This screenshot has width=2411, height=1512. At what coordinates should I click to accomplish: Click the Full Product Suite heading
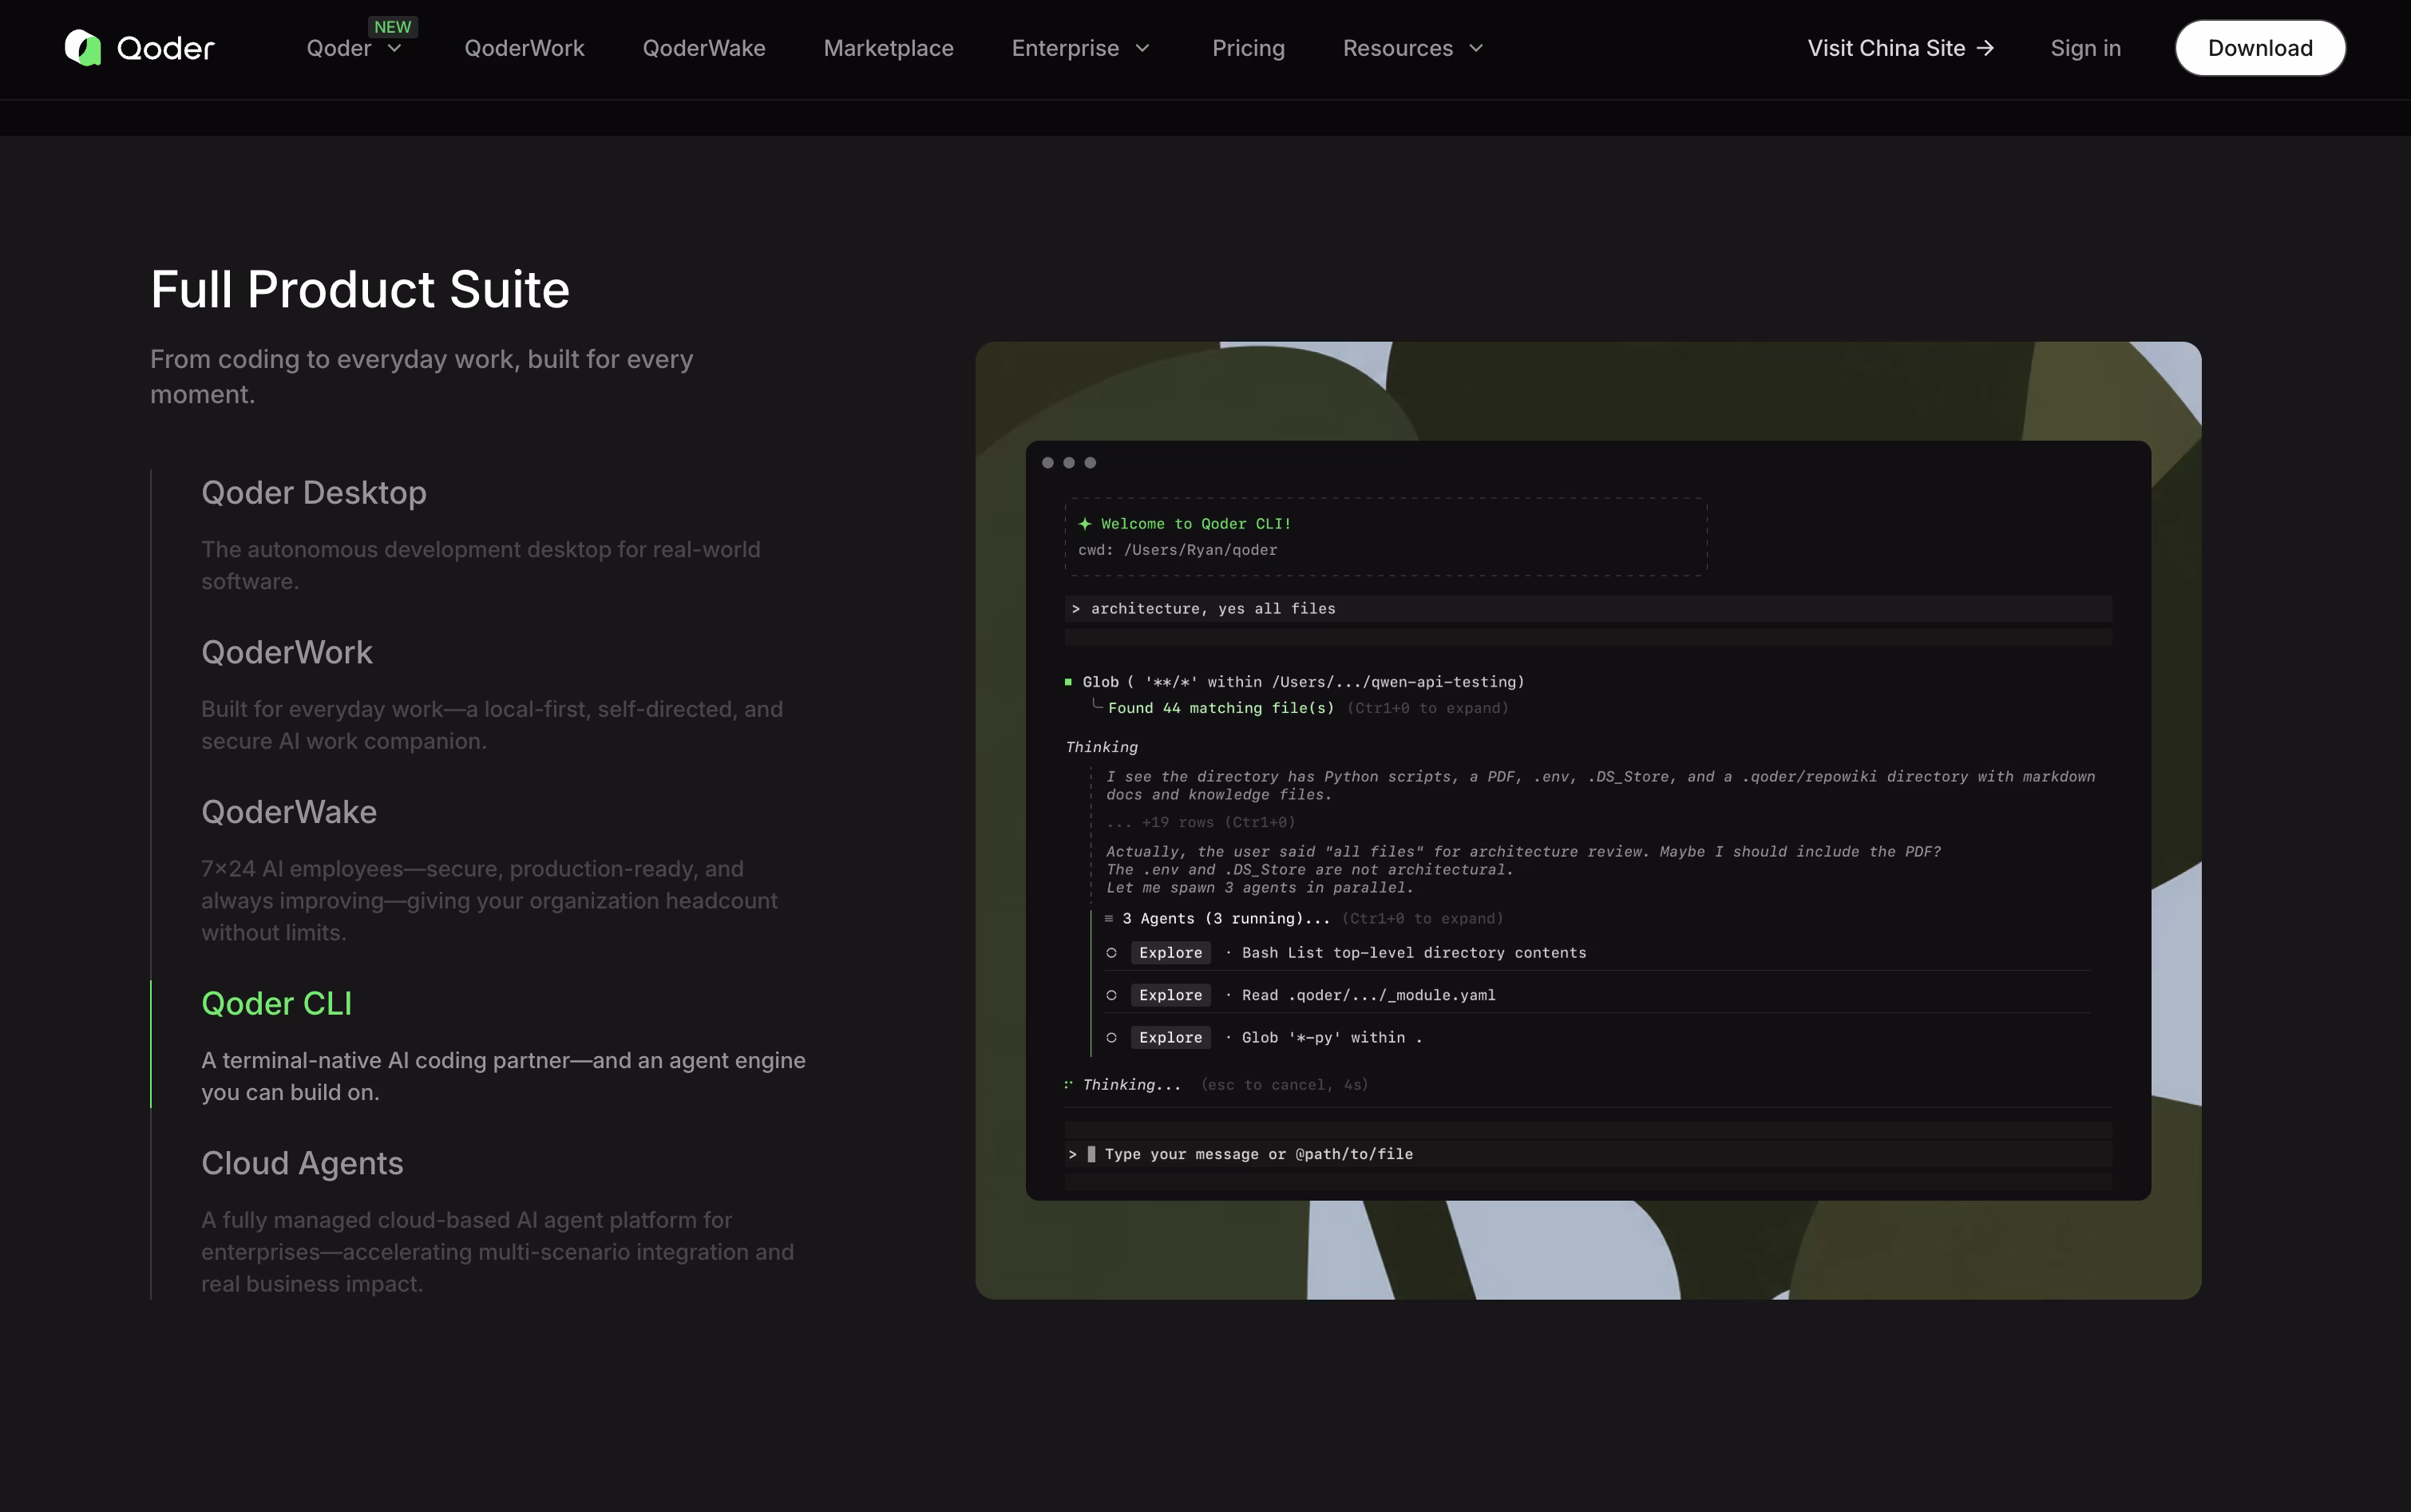coord(360,289)
